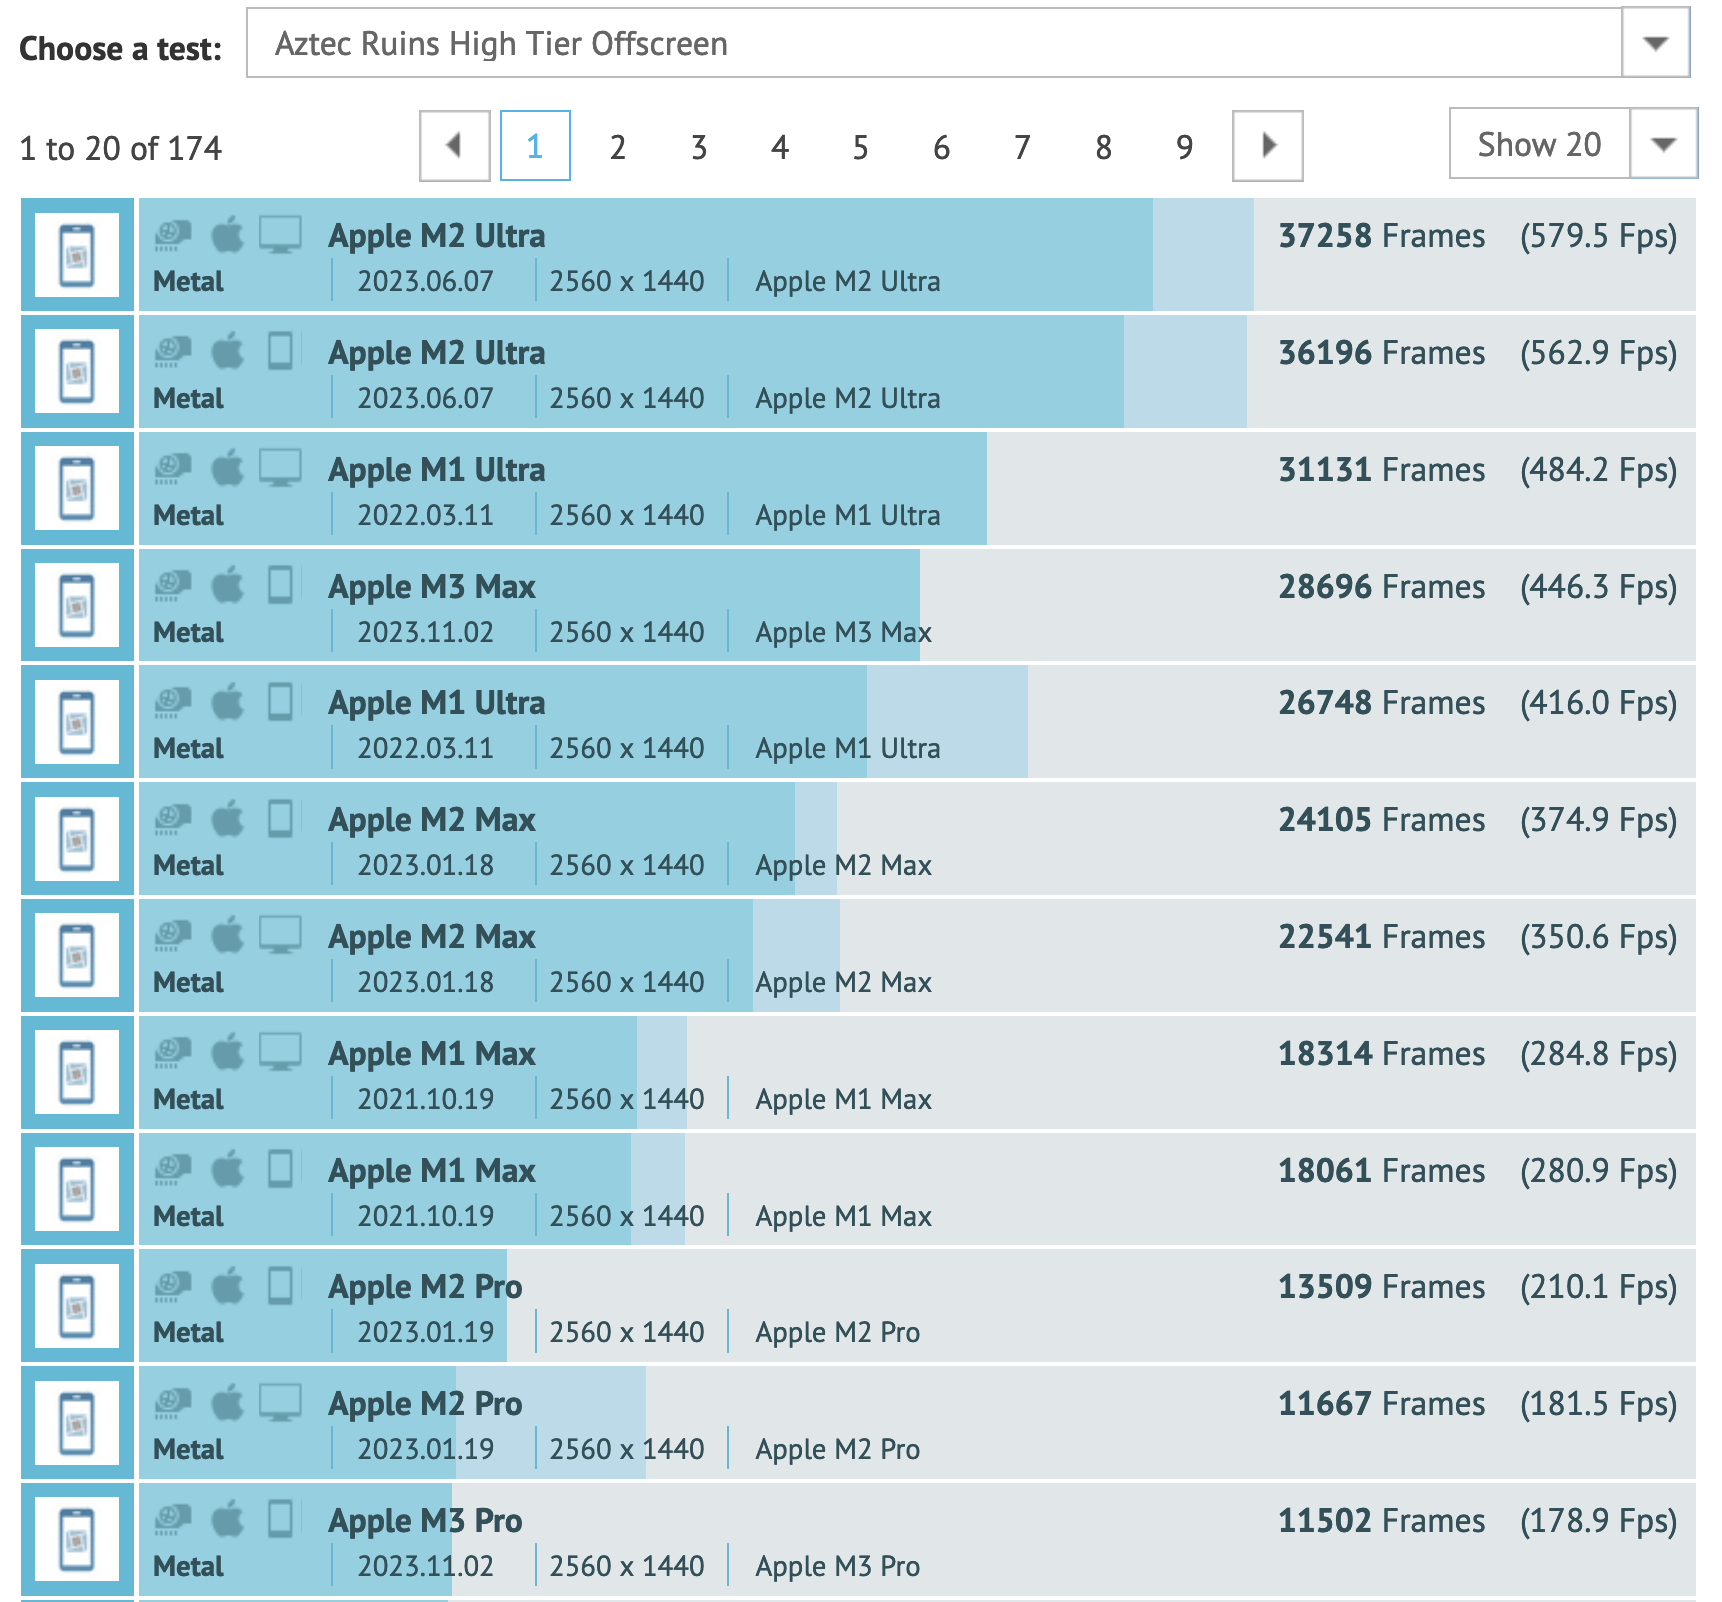Open device thumbnail for the 36196 Frames row
Image resolution: width=1722 pixels, height=1602 pixels.
click(77, 372)
